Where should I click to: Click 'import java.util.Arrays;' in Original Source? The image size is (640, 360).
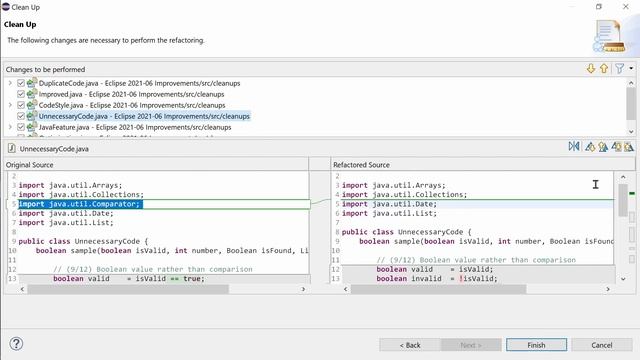70,185
